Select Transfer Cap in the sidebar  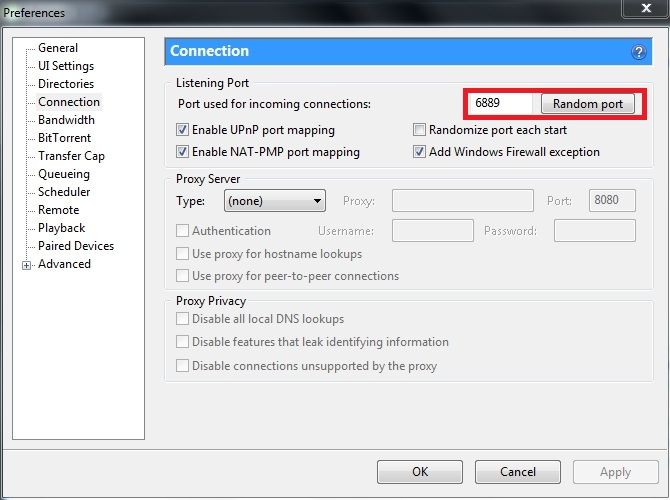click(x=71, y=156)
